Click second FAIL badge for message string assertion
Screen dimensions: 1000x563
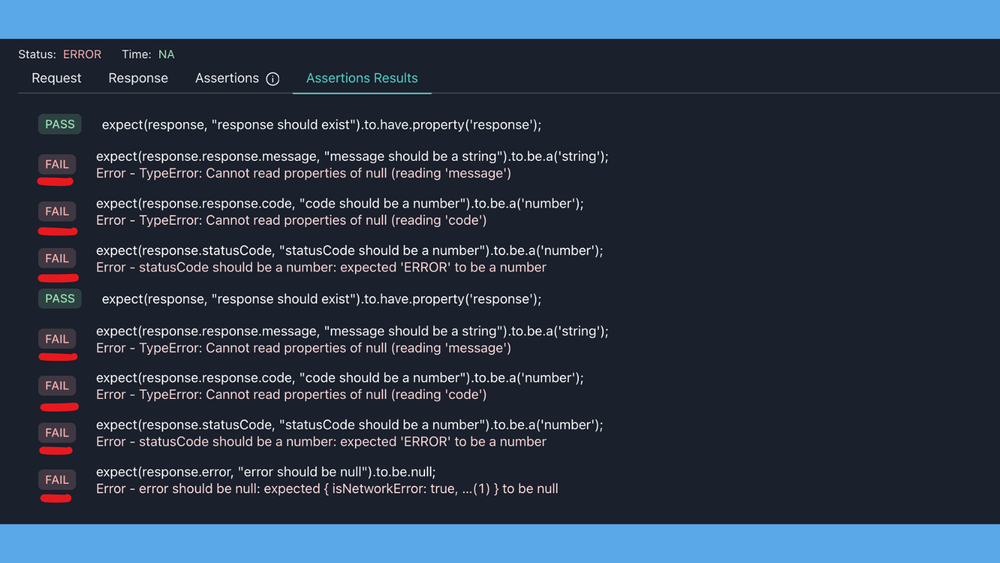(57, 339)
